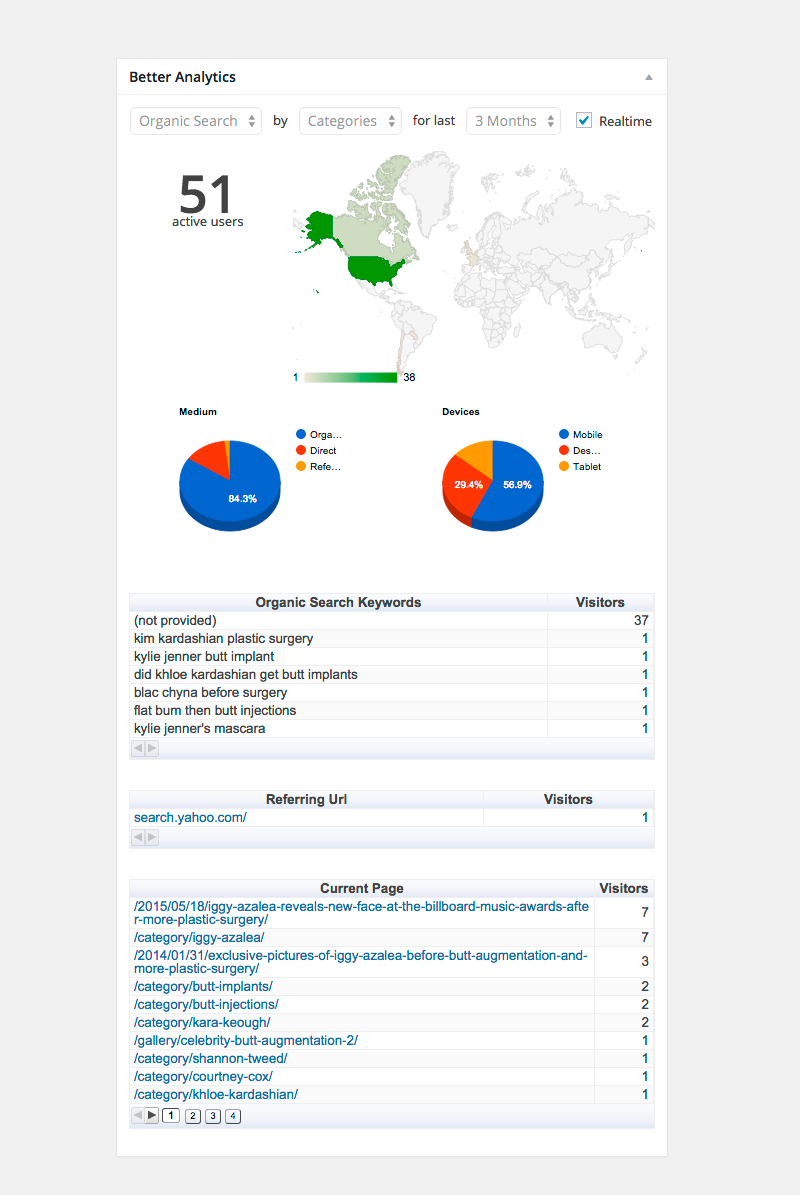This screenshot has height=1195, width=800.
Task: Open iggy-azalea-reveals-new-face billboard page link
Action: tap(361, 913)
